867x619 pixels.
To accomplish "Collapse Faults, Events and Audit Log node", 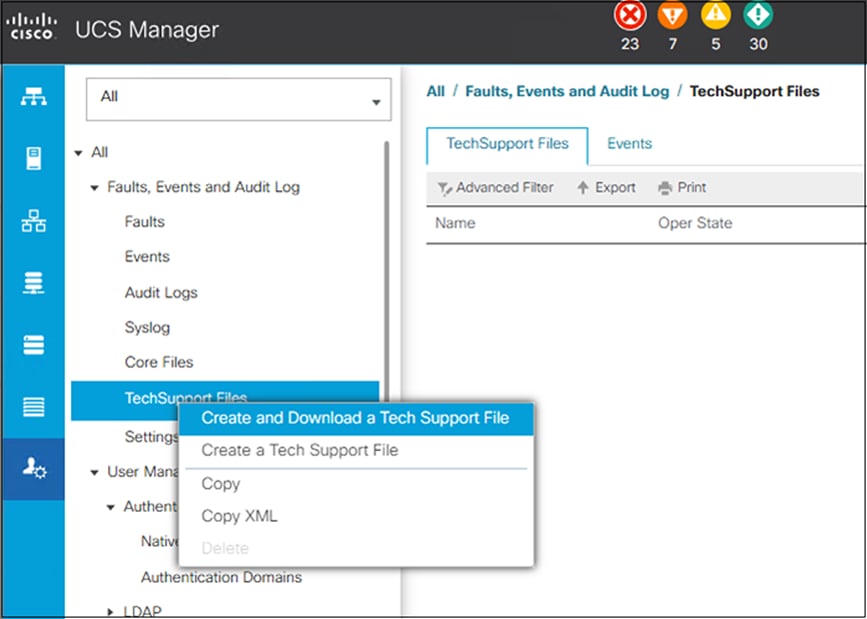I will (95, 188).
